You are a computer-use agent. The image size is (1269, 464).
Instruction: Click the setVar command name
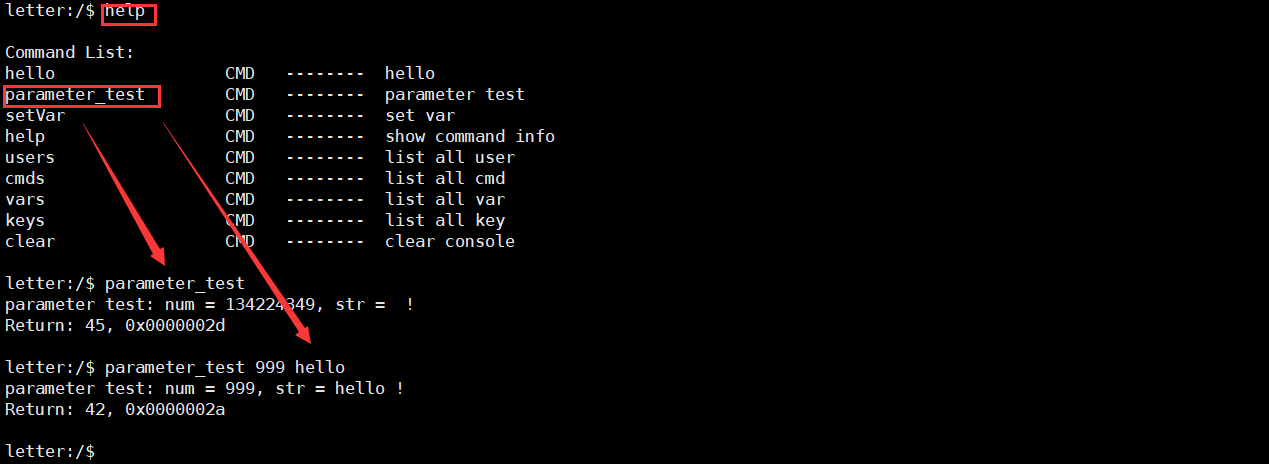[35, 115]
